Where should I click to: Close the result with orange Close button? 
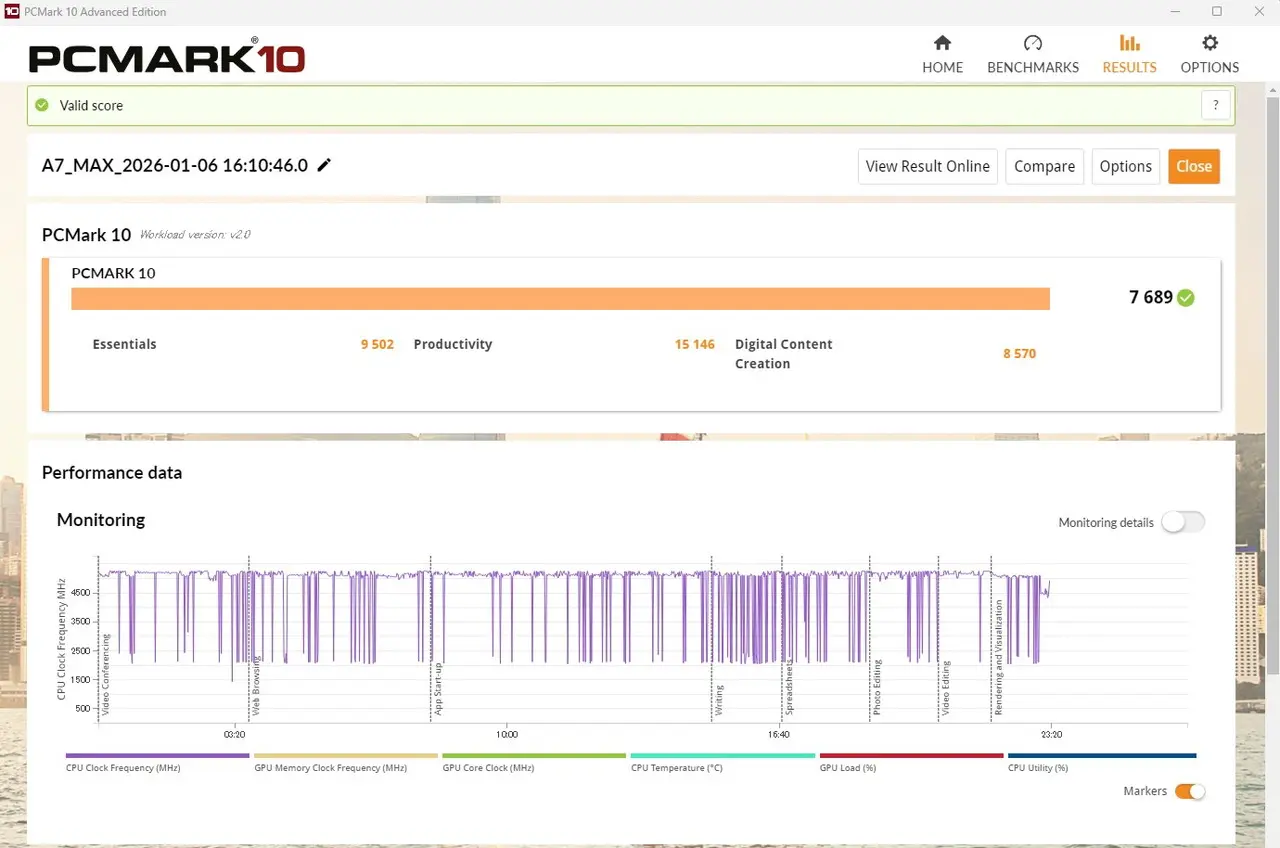click(1193, 166)
